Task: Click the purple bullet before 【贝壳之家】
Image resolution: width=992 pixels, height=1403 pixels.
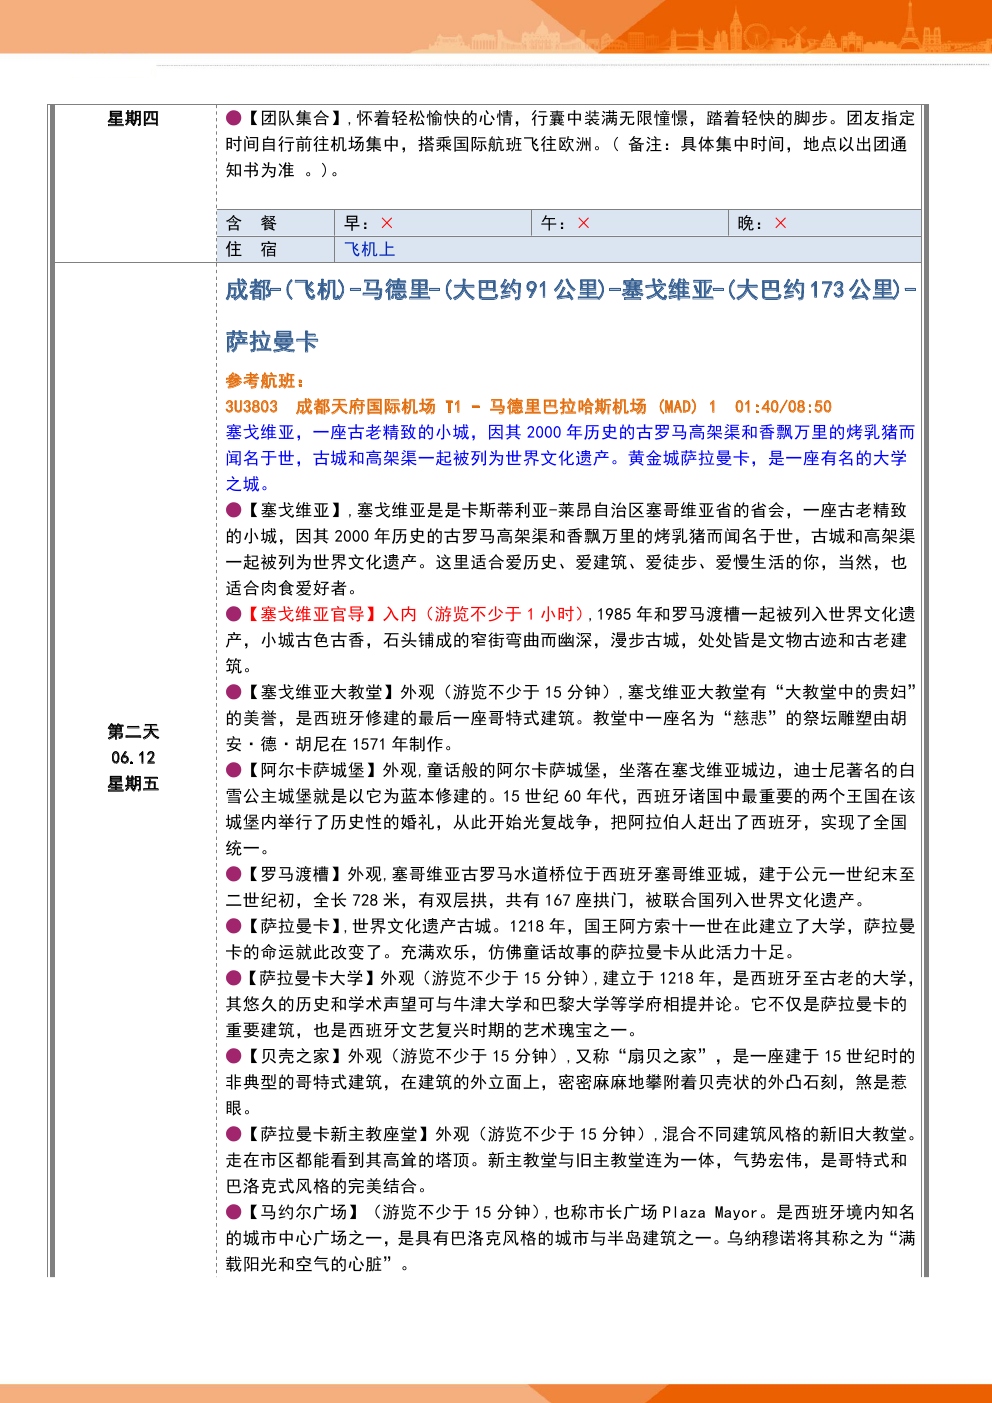Action: click(233, 1056)
